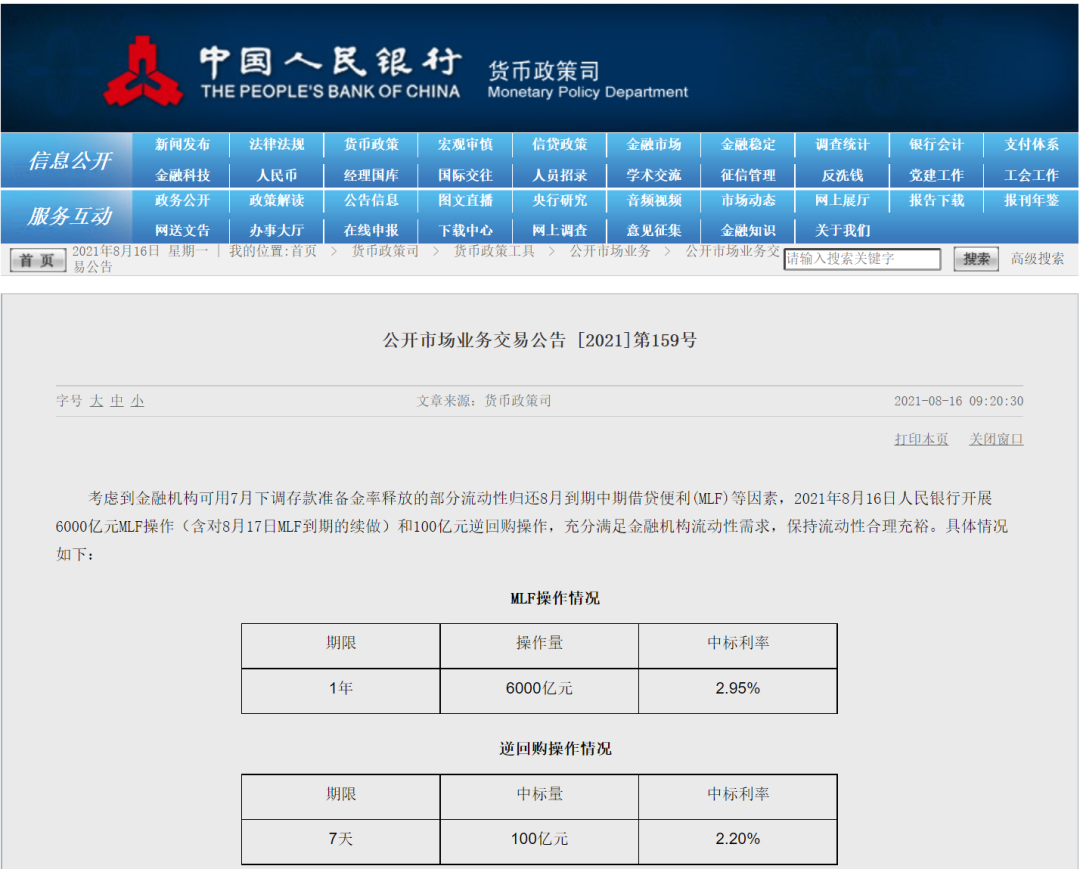The width and height of the screenshot is (1080, 869).
Task: Click 货币政策司 breadcrumb link
Action: click(x=385, y=251)
